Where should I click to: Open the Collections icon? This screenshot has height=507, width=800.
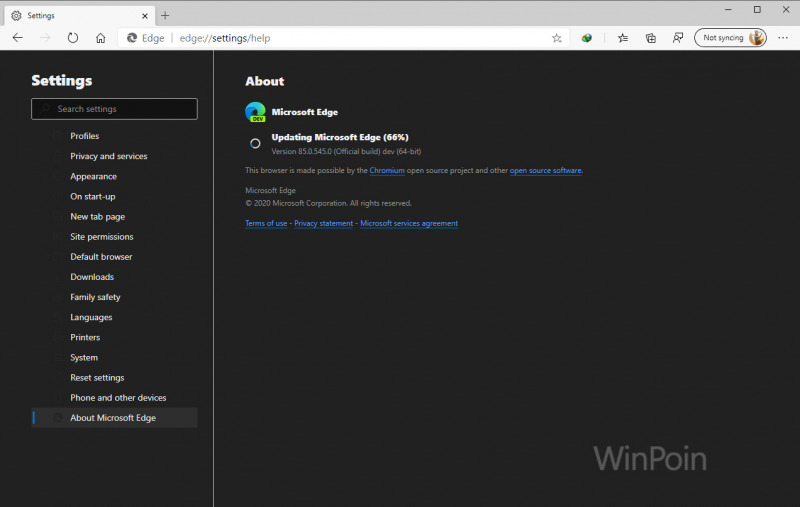(x=651, y=38)
